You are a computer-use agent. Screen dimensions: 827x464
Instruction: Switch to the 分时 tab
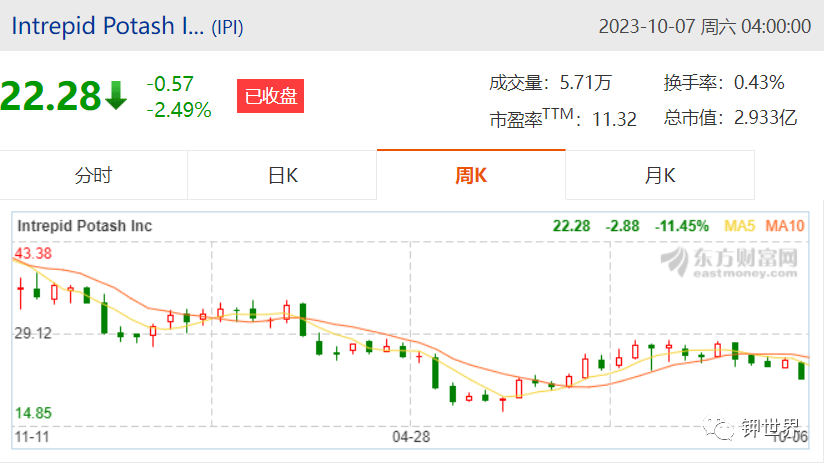[x=93, y=175]
